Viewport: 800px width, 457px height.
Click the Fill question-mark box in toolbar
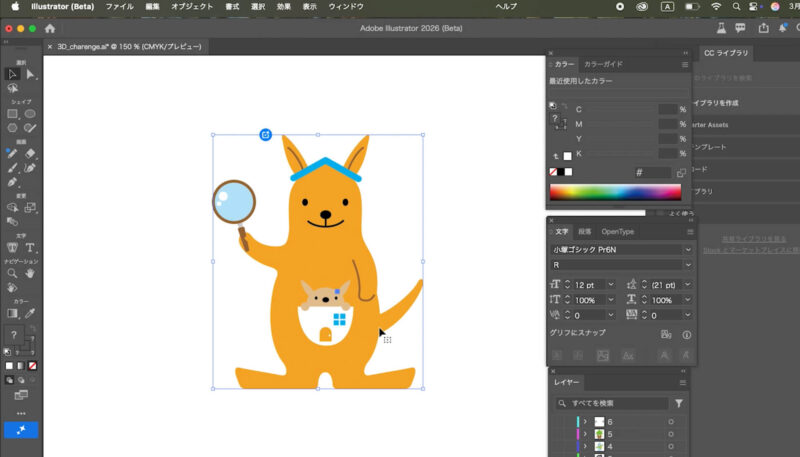14,335
